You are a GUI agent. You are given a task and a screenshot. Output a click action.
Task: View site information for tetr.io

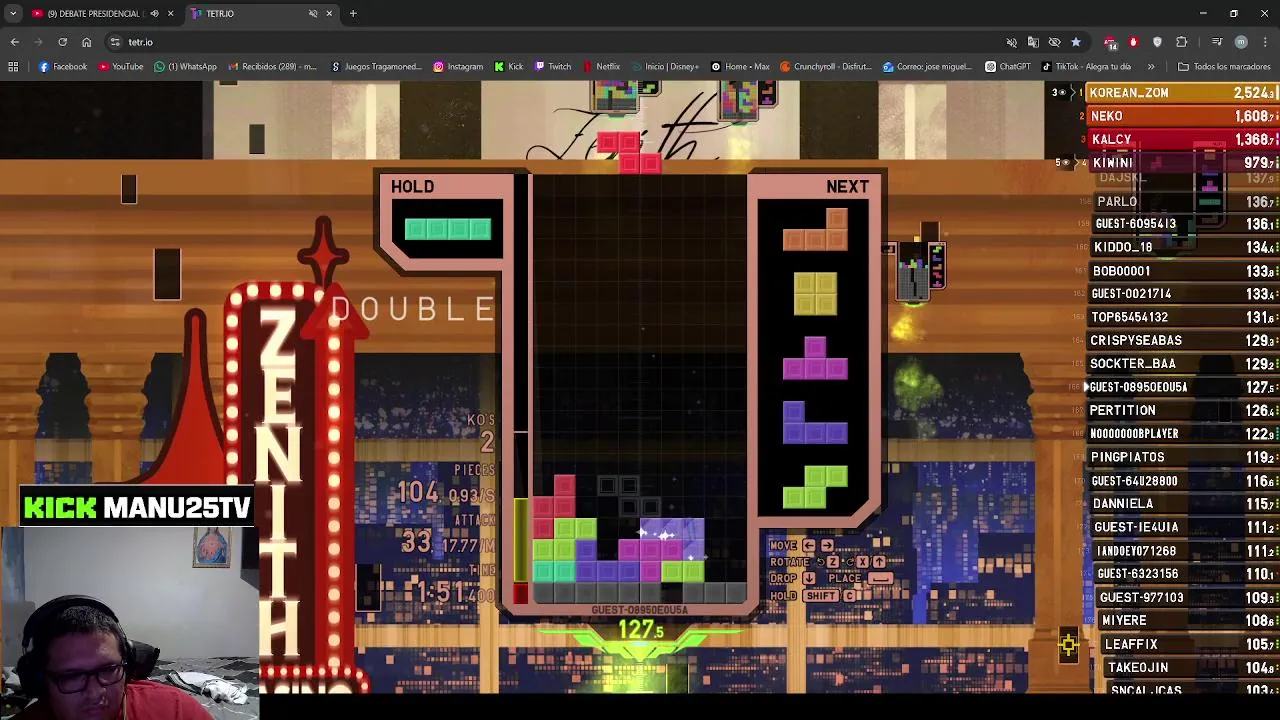point(115,42)
